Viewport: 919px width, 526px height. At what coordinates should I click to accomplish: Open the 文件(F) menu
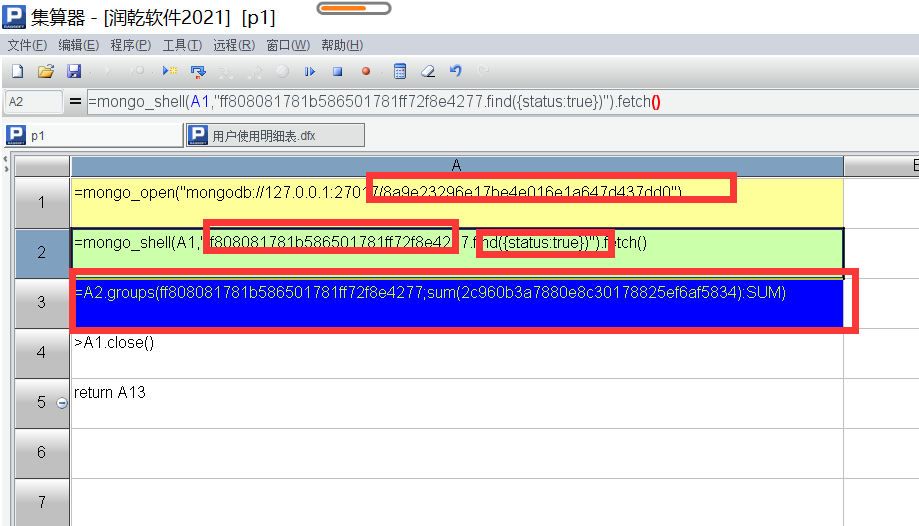click(27, 45)
